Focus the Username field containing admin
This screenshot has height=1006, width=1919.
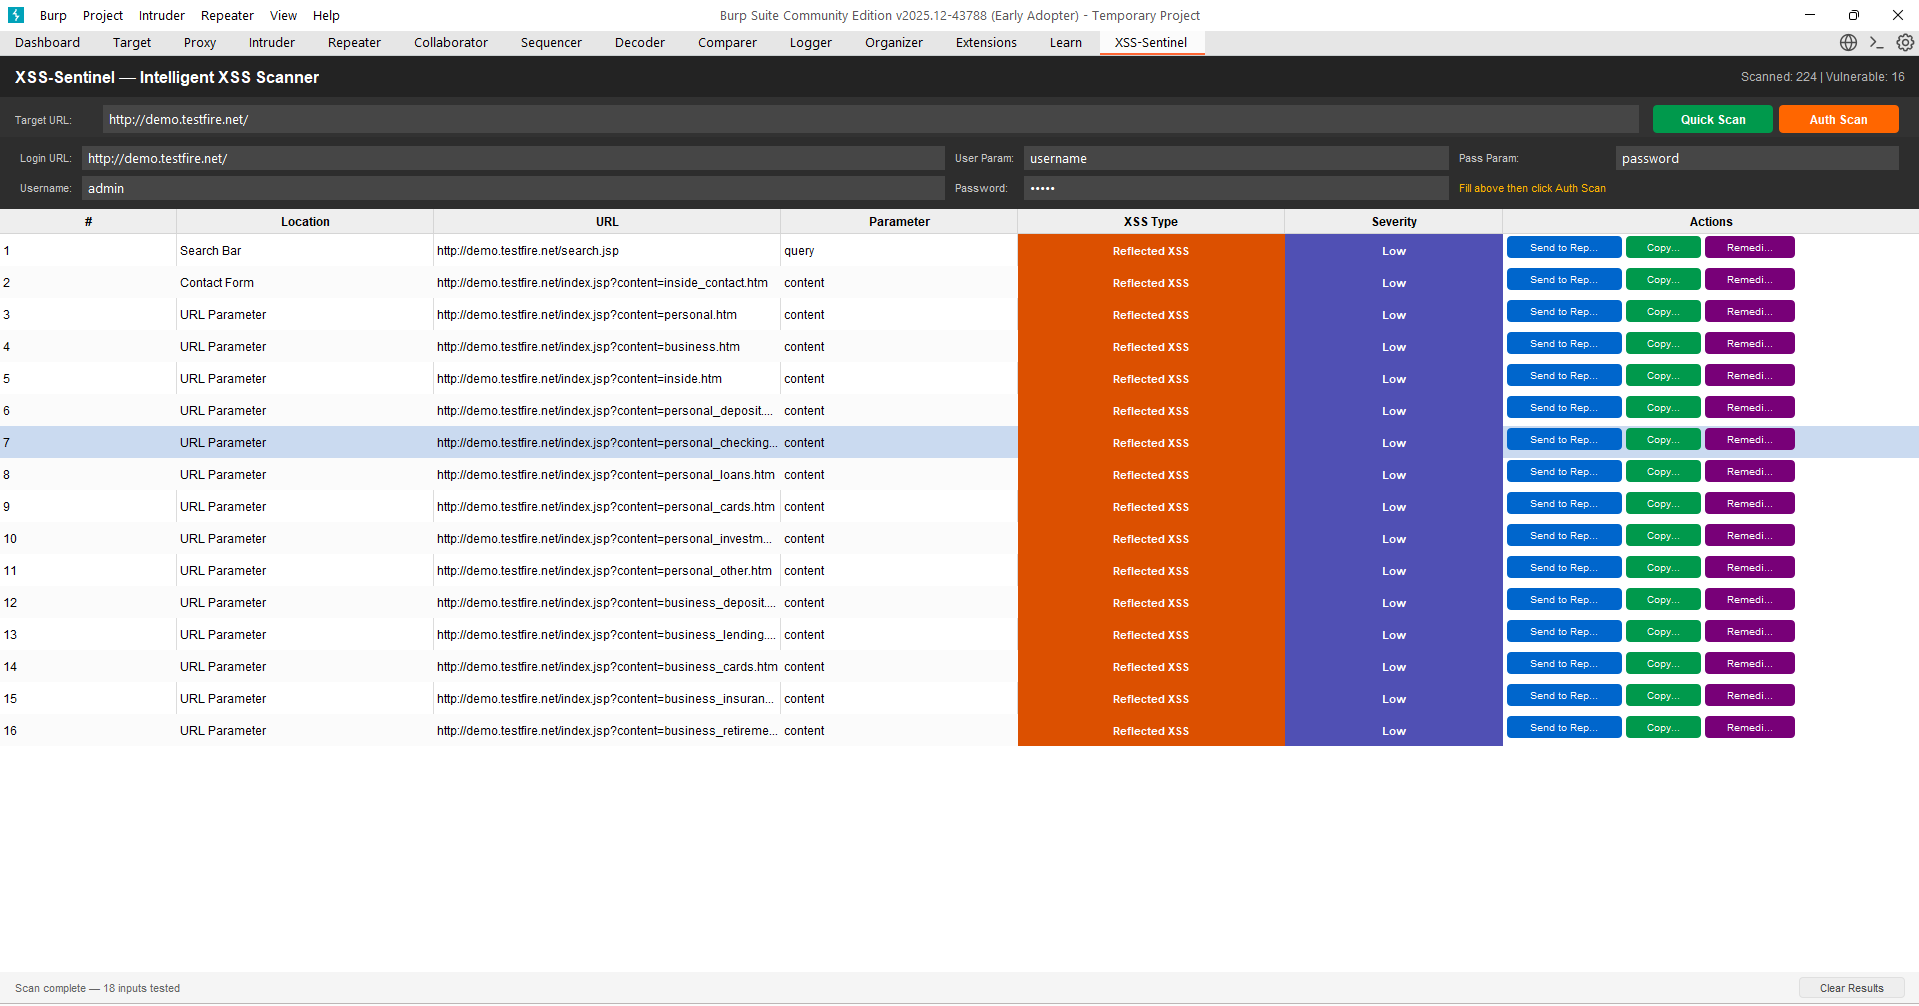pos(513,188)
